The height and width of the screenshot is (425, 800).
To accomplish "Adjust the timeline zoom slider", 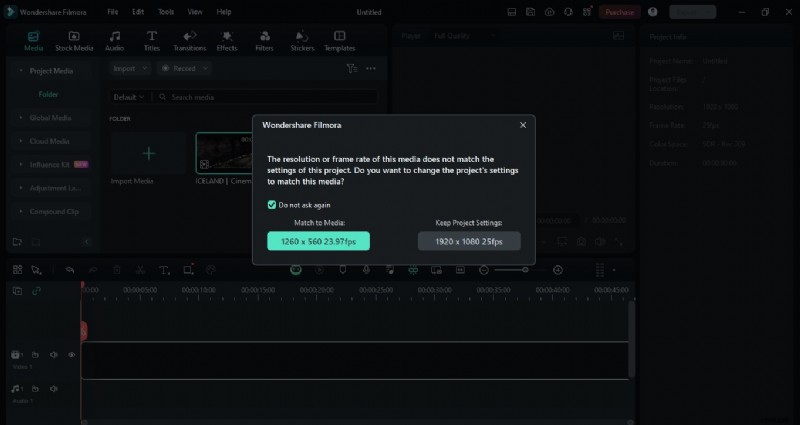I will point(512,270).
